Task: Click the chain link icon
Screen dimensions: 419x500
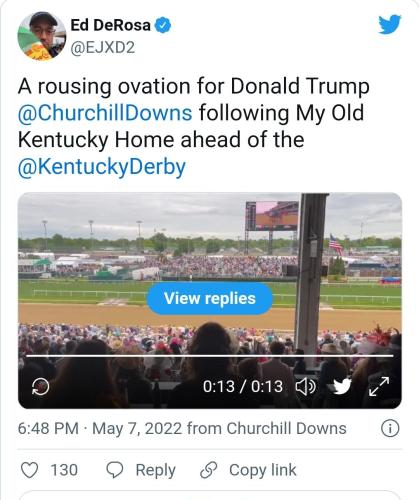Action: [209, 470]
